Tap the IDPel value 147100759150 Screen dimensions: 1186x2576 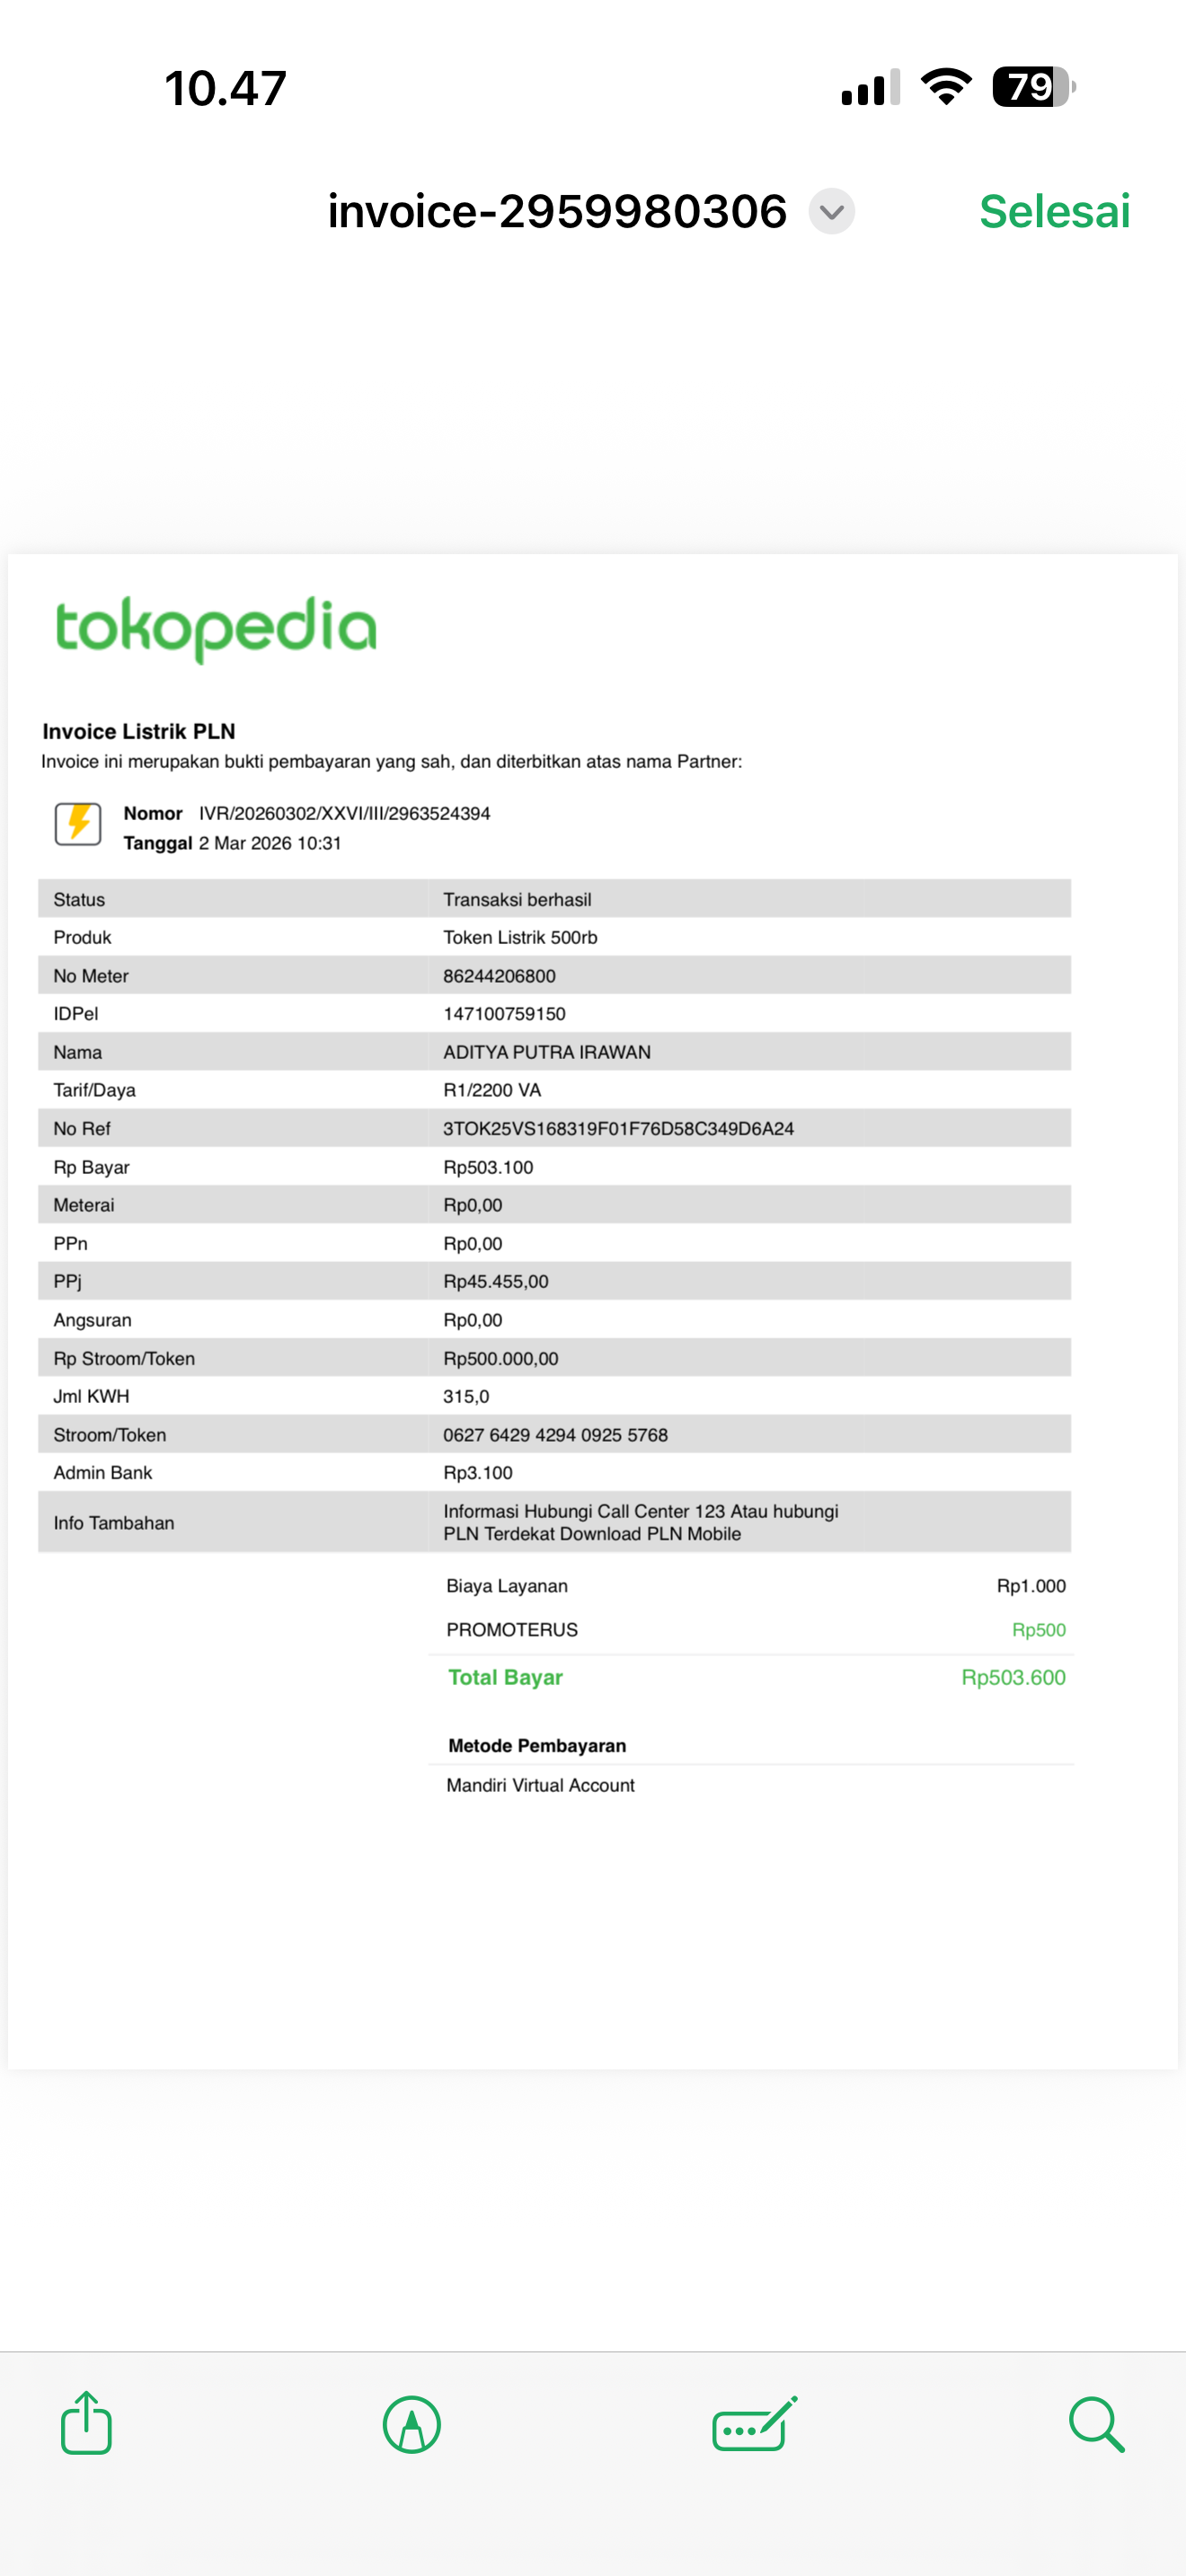(504, 1014)
